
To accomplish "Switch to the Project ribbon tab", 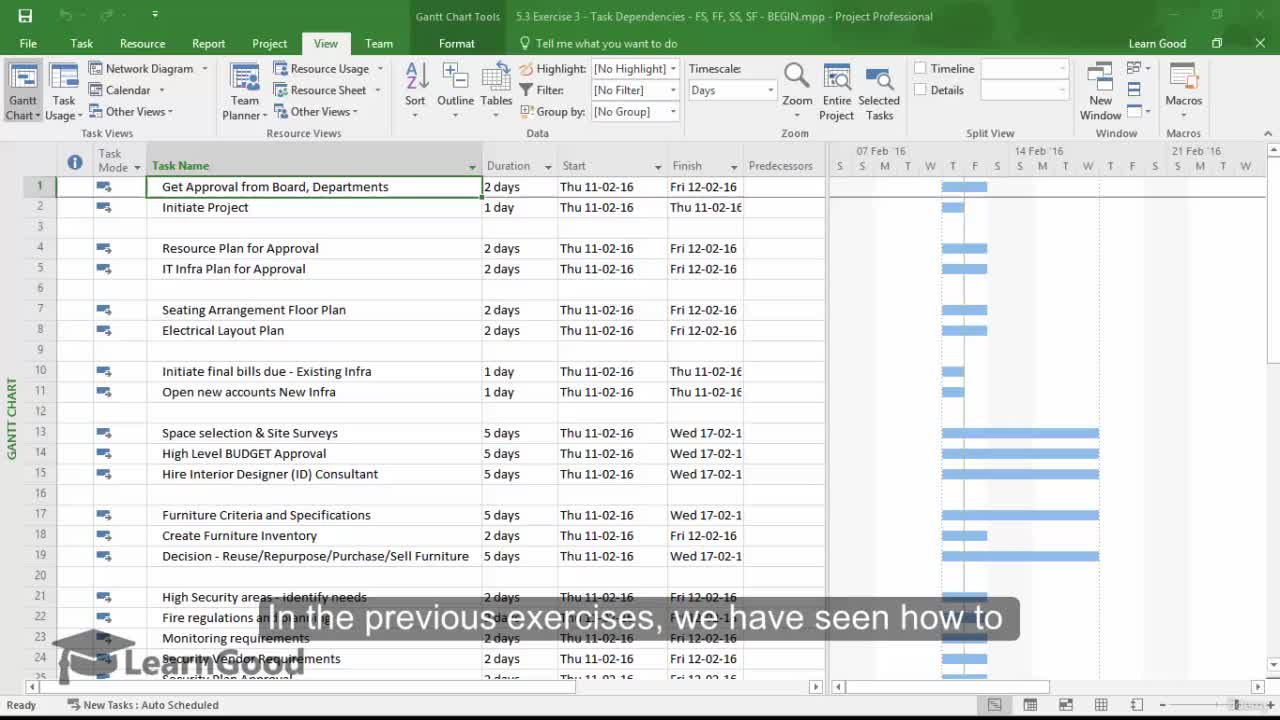I will [x=269, y=44].
